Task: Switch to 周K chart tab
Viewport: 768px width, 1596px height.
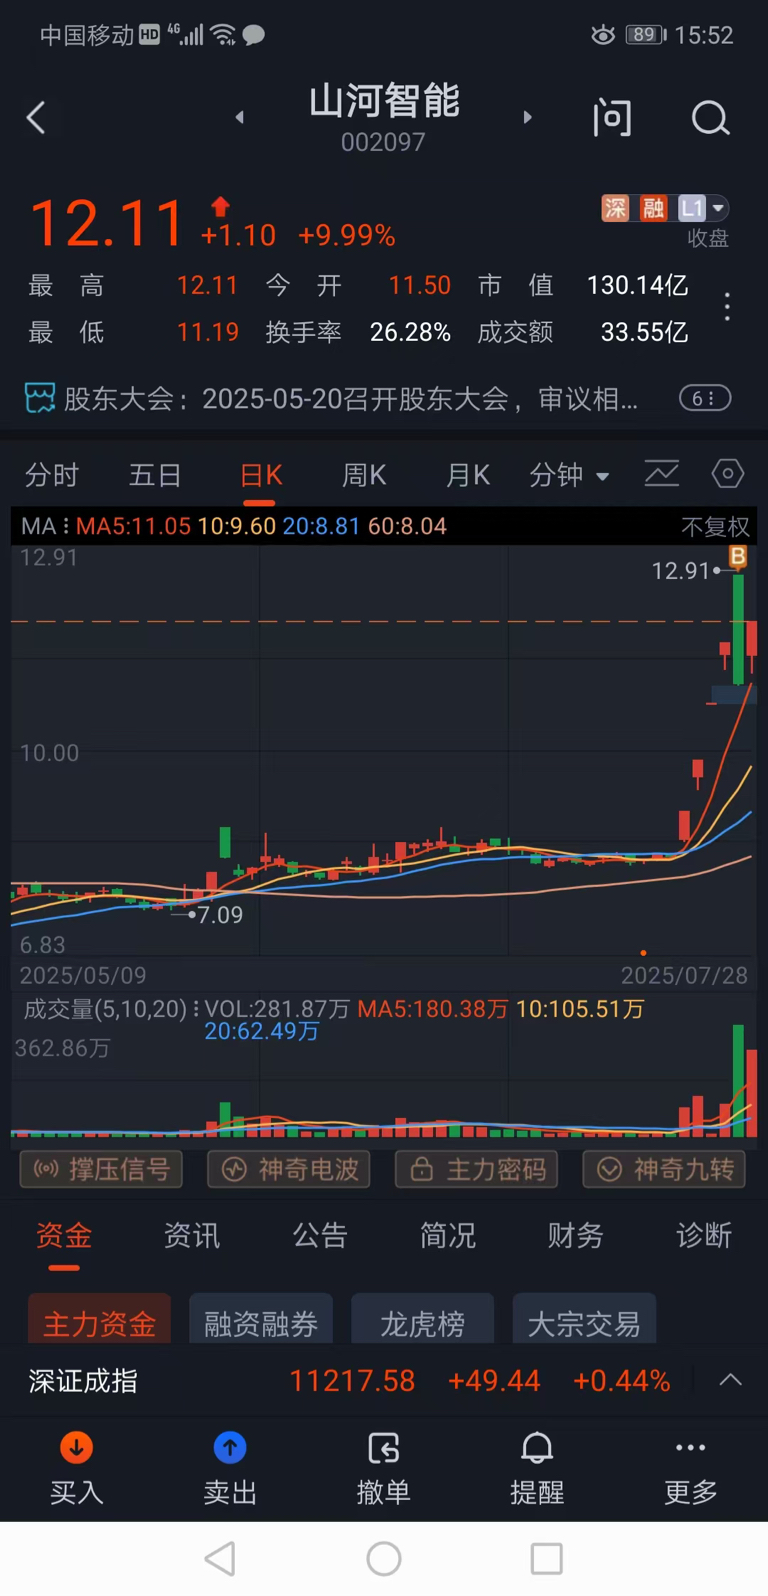Action: (364, 475)
